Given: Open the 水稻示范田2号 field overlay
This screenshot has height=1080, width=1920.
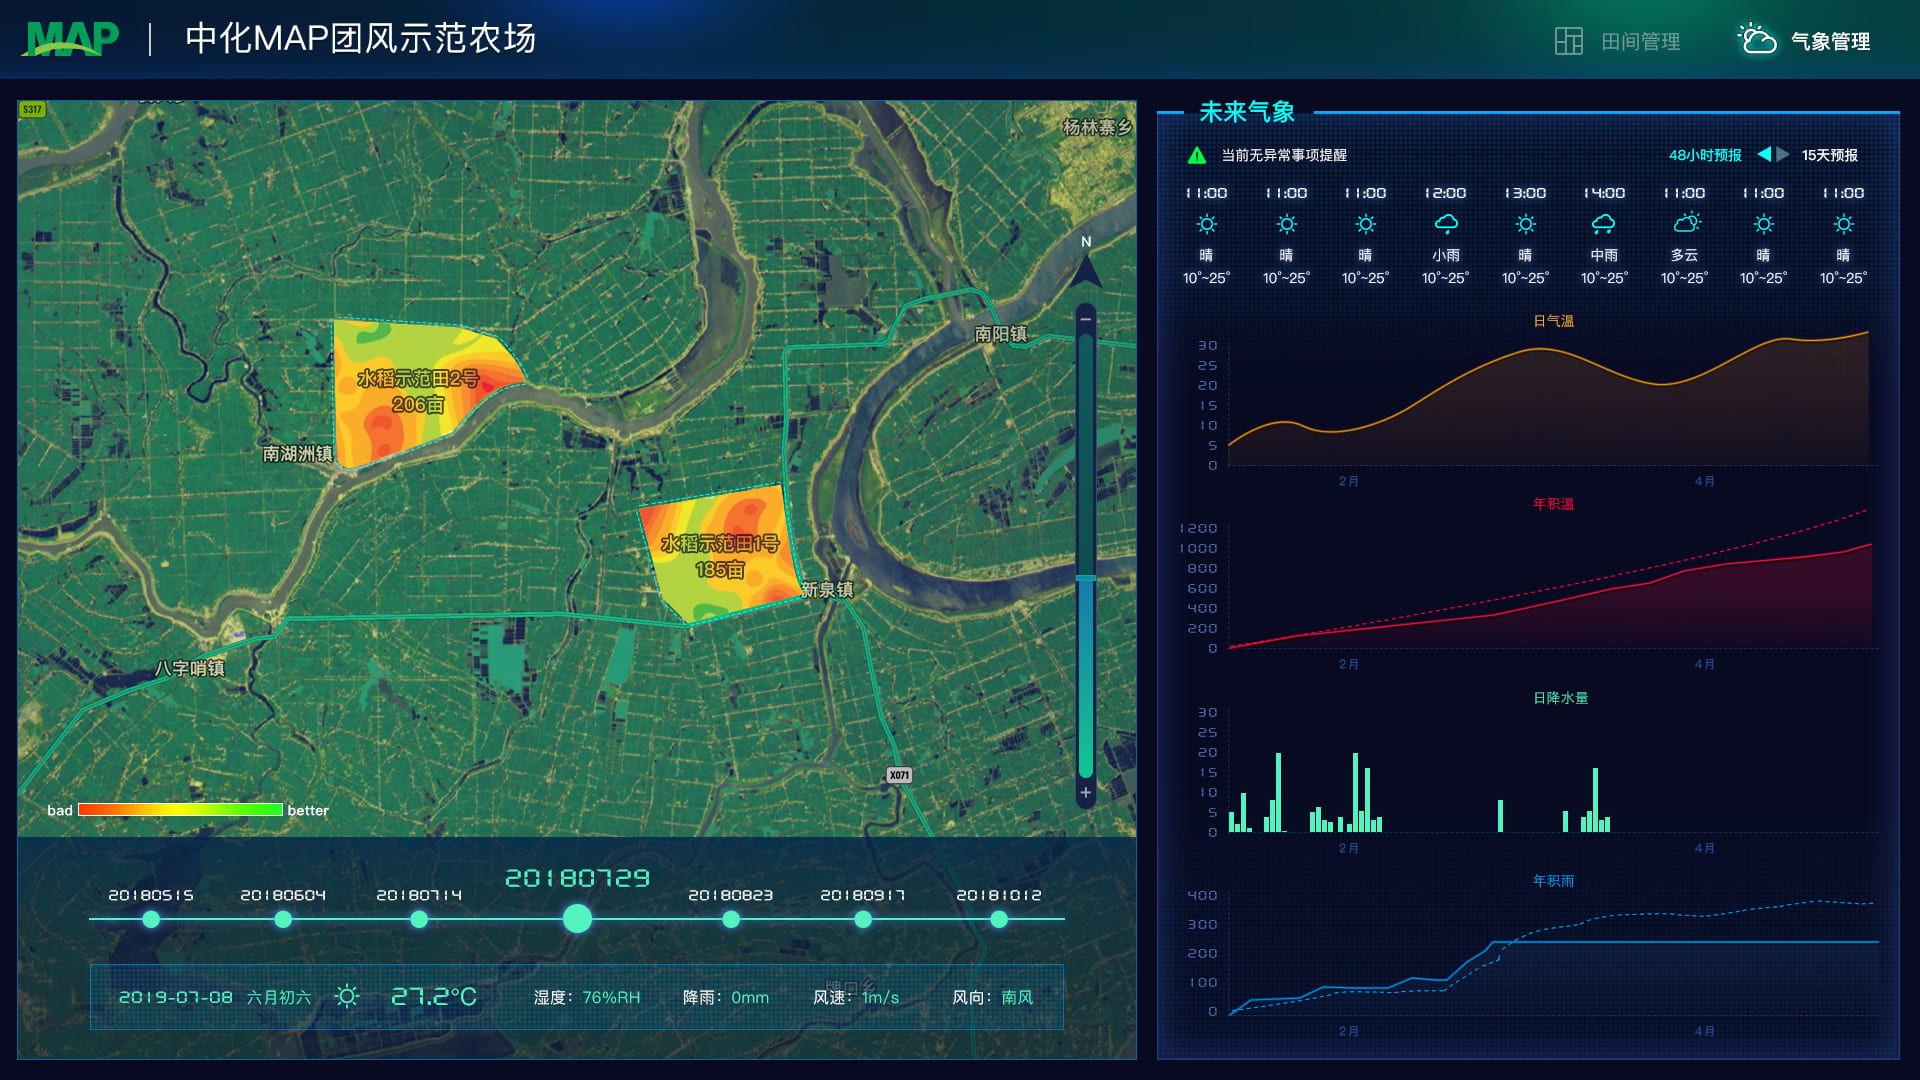Looking at the screenshot, I should (x=418, y=391).
